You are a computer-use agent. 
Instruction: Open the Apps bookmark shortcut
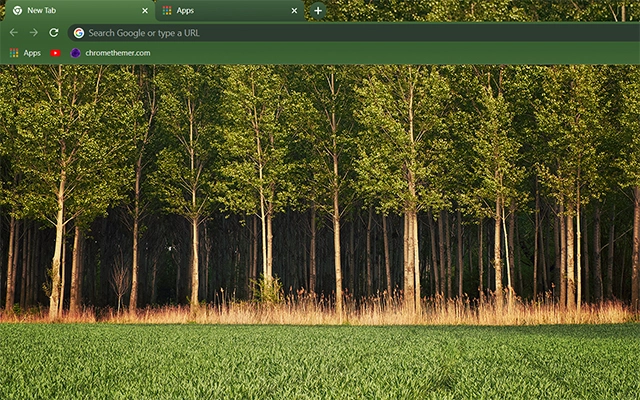pyautogui.click(x=25, y=53)
